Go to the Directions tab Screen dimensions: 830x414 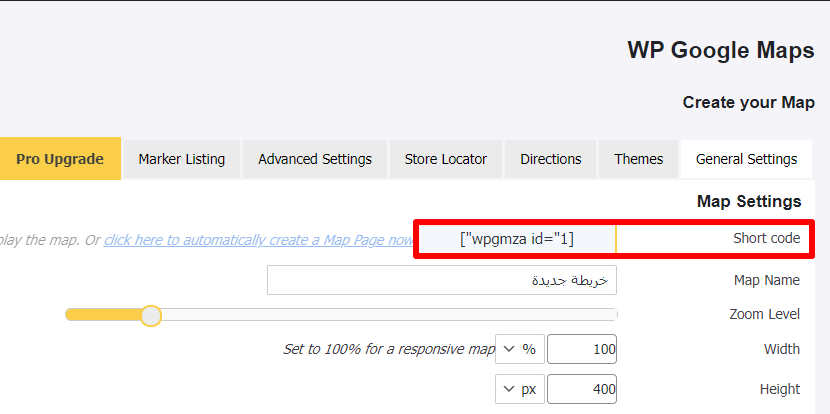(x=551, y=159)
